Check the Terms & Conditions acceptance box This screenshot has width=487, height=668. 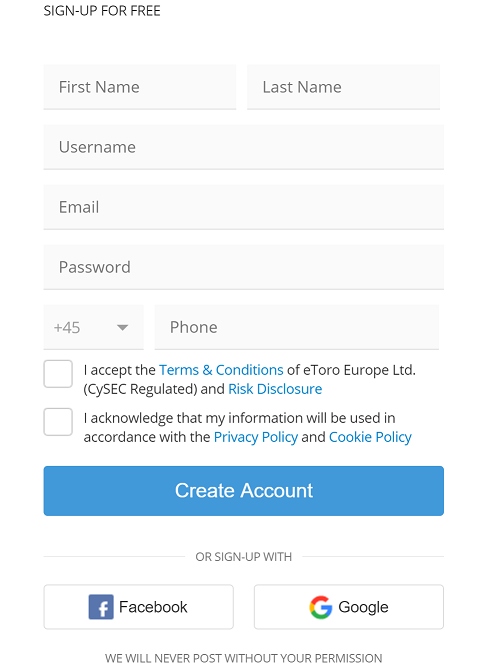point(58,374)
